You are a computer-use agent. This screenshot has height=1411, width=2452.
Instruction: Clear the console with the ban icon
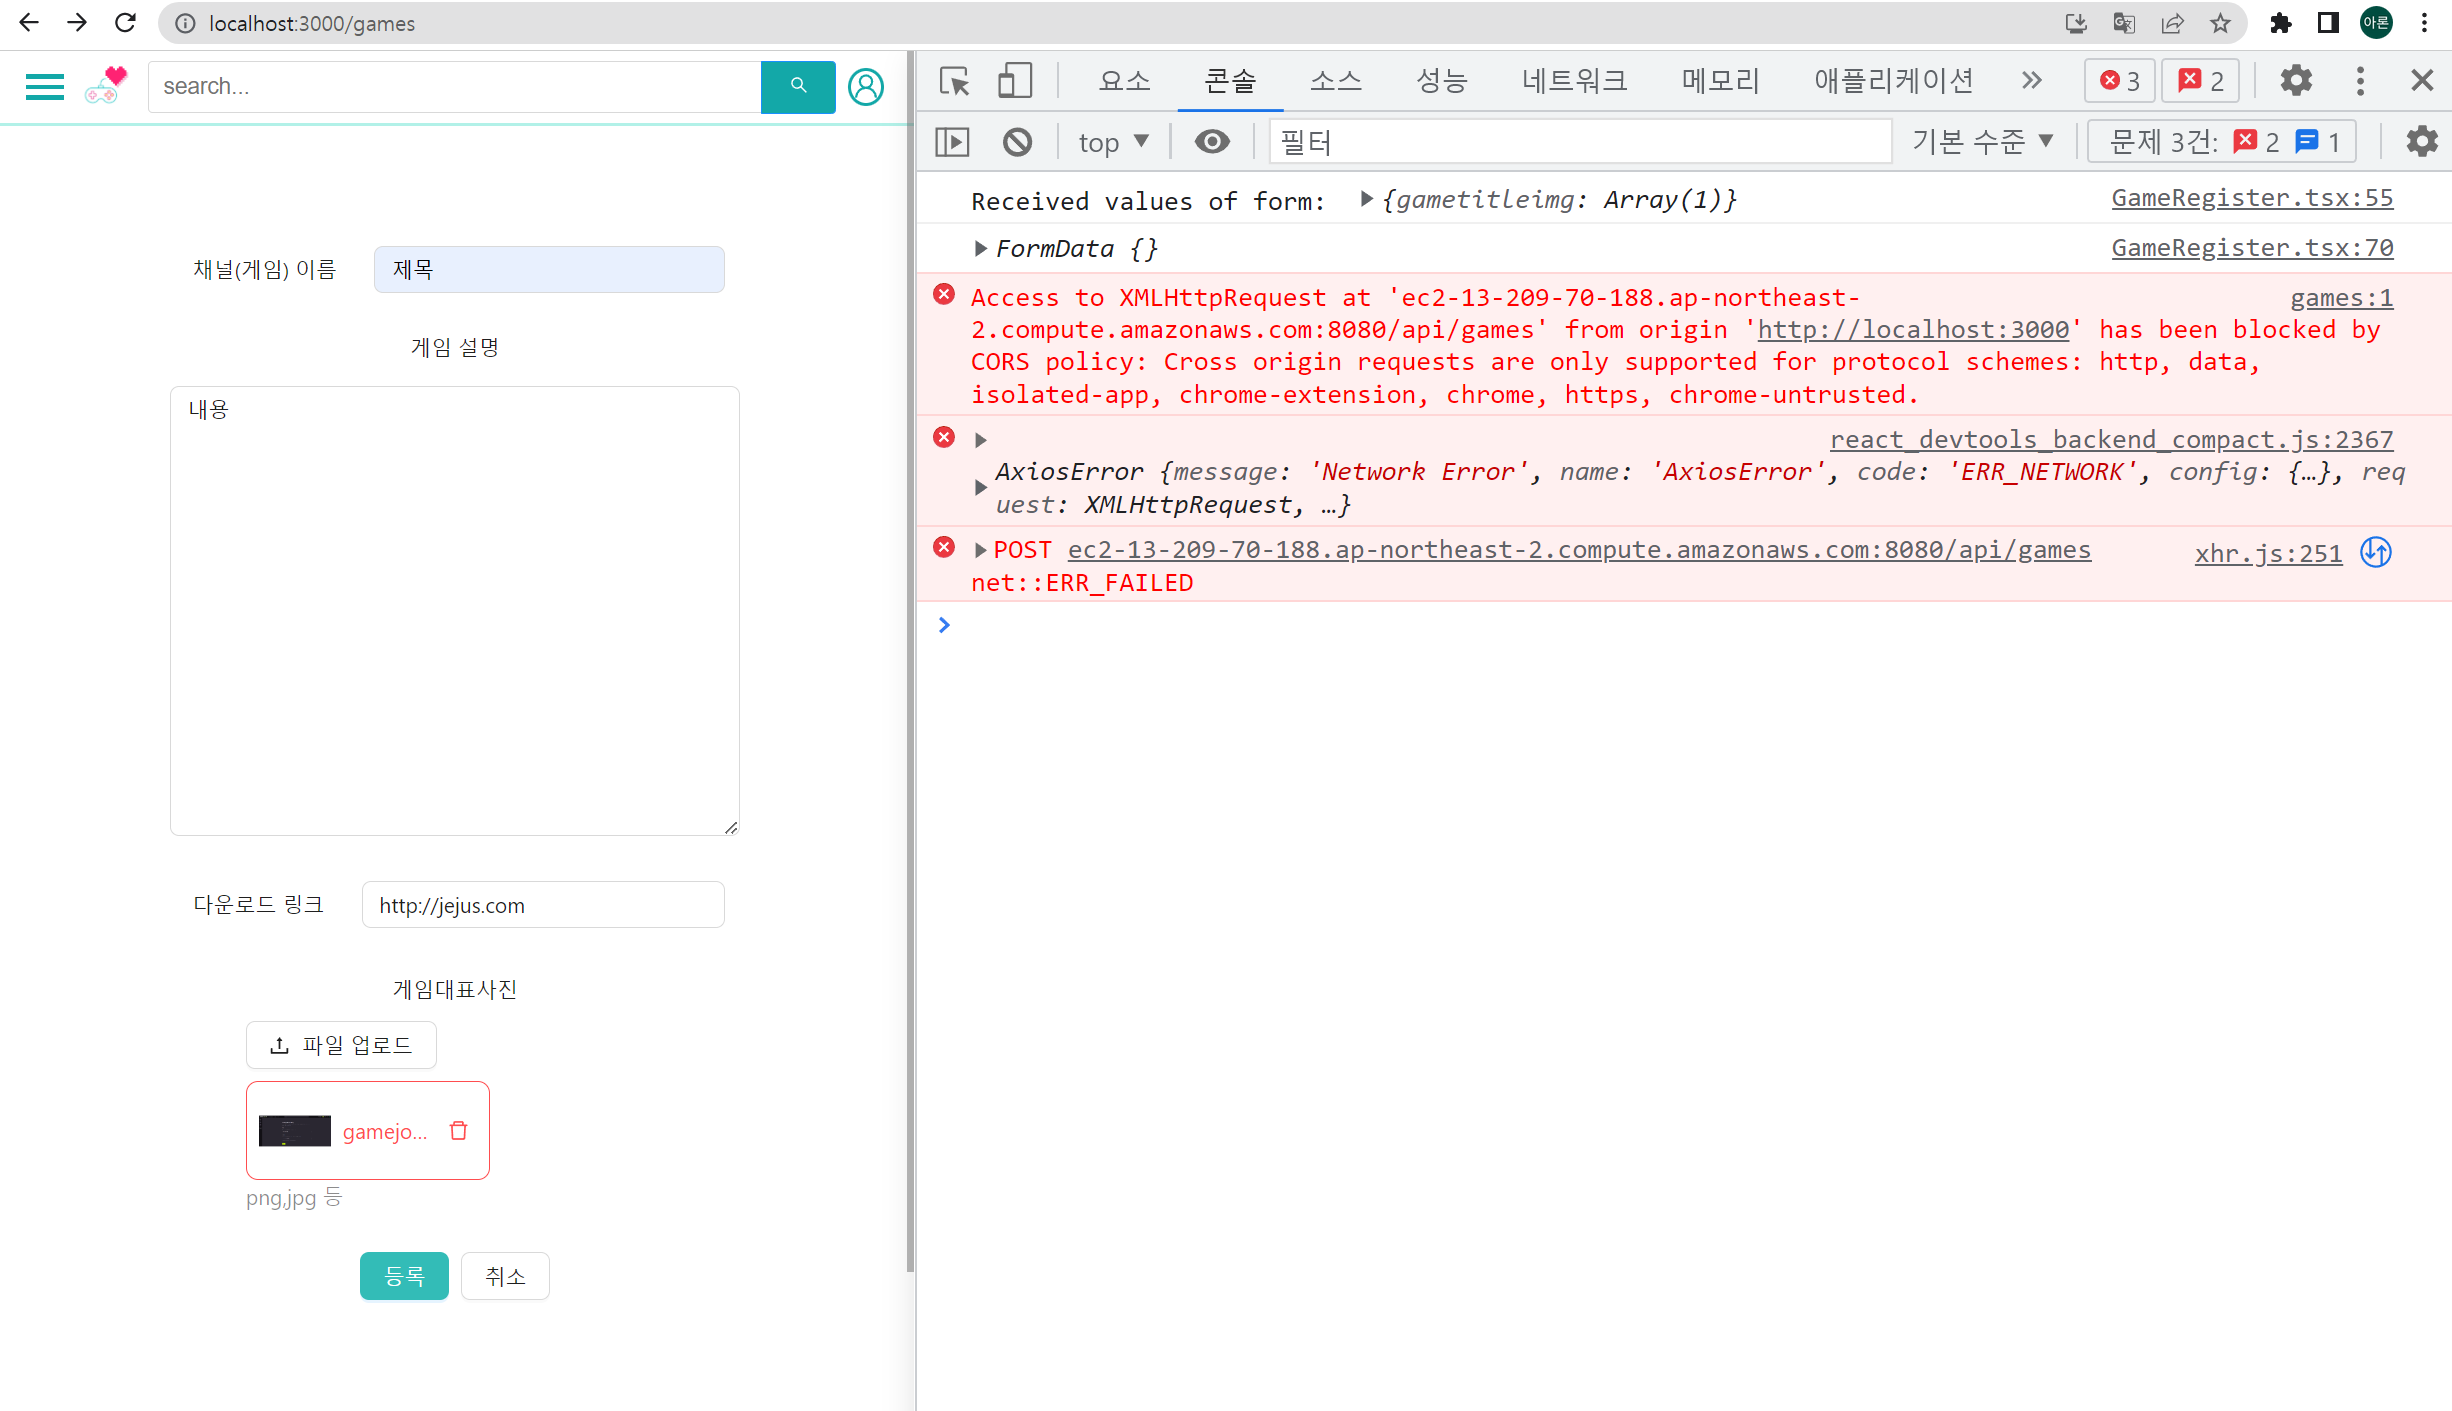click(x=1017, y=142)
